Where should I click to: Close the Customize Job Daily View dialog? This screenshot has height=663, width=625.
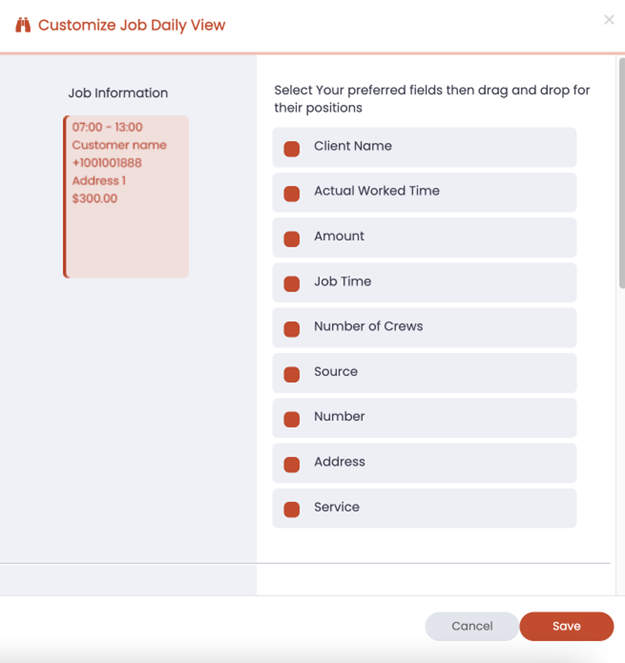pos(608,20)
